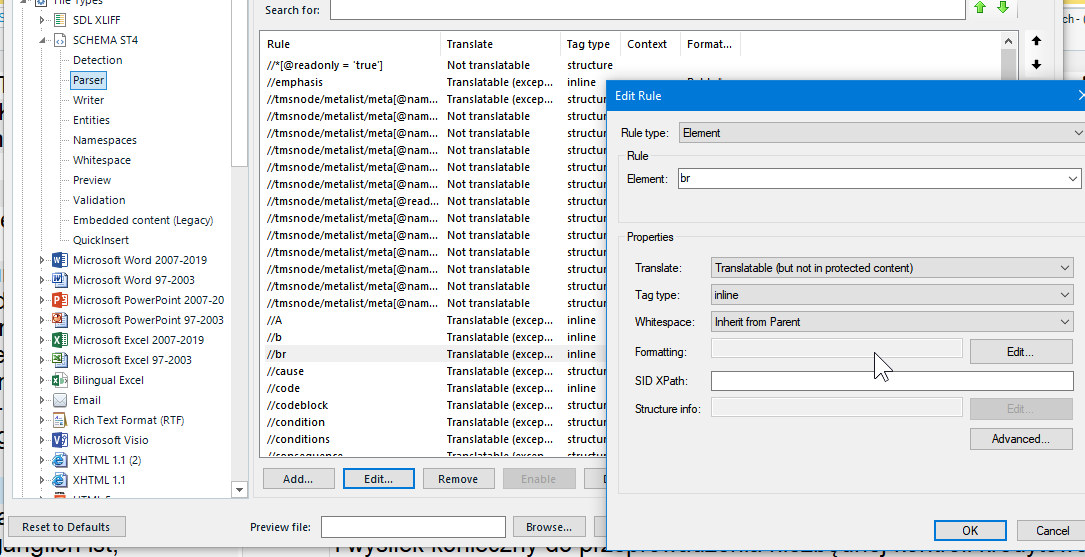Select the Preview tree item
1085x557 pixels.
coord(92,180)
